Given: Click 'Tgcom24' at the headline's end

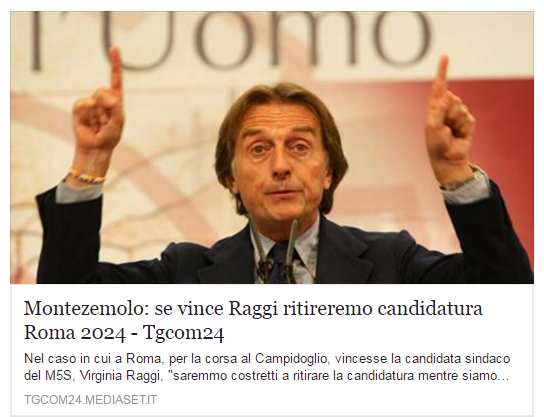Looking at the screenshot, I should tap(183, 333).
